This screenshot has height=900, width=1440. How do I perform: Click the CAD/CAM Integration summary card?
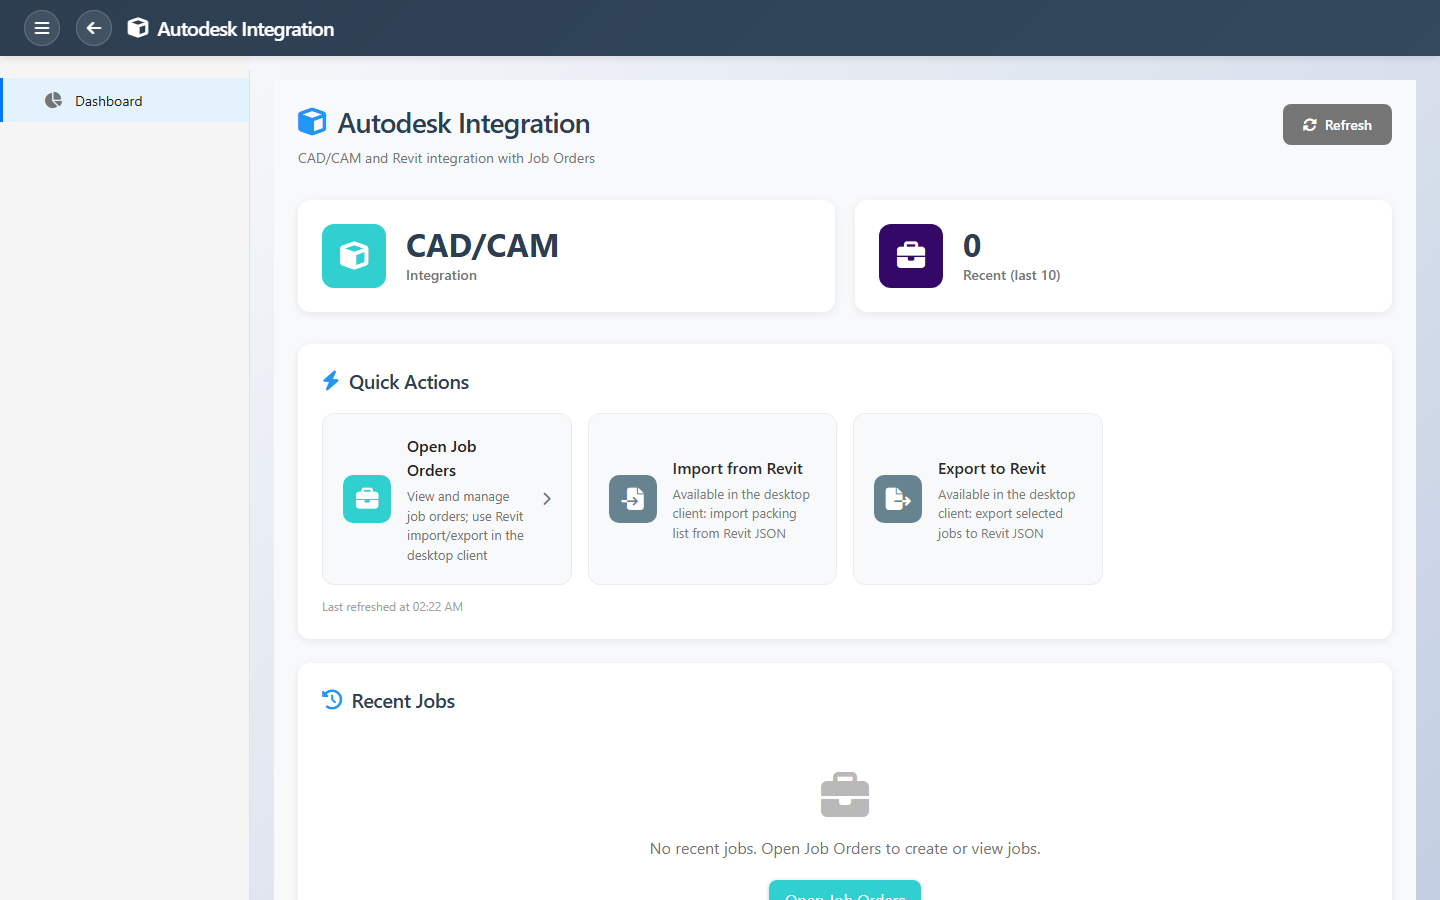click(x=566, y=256)
